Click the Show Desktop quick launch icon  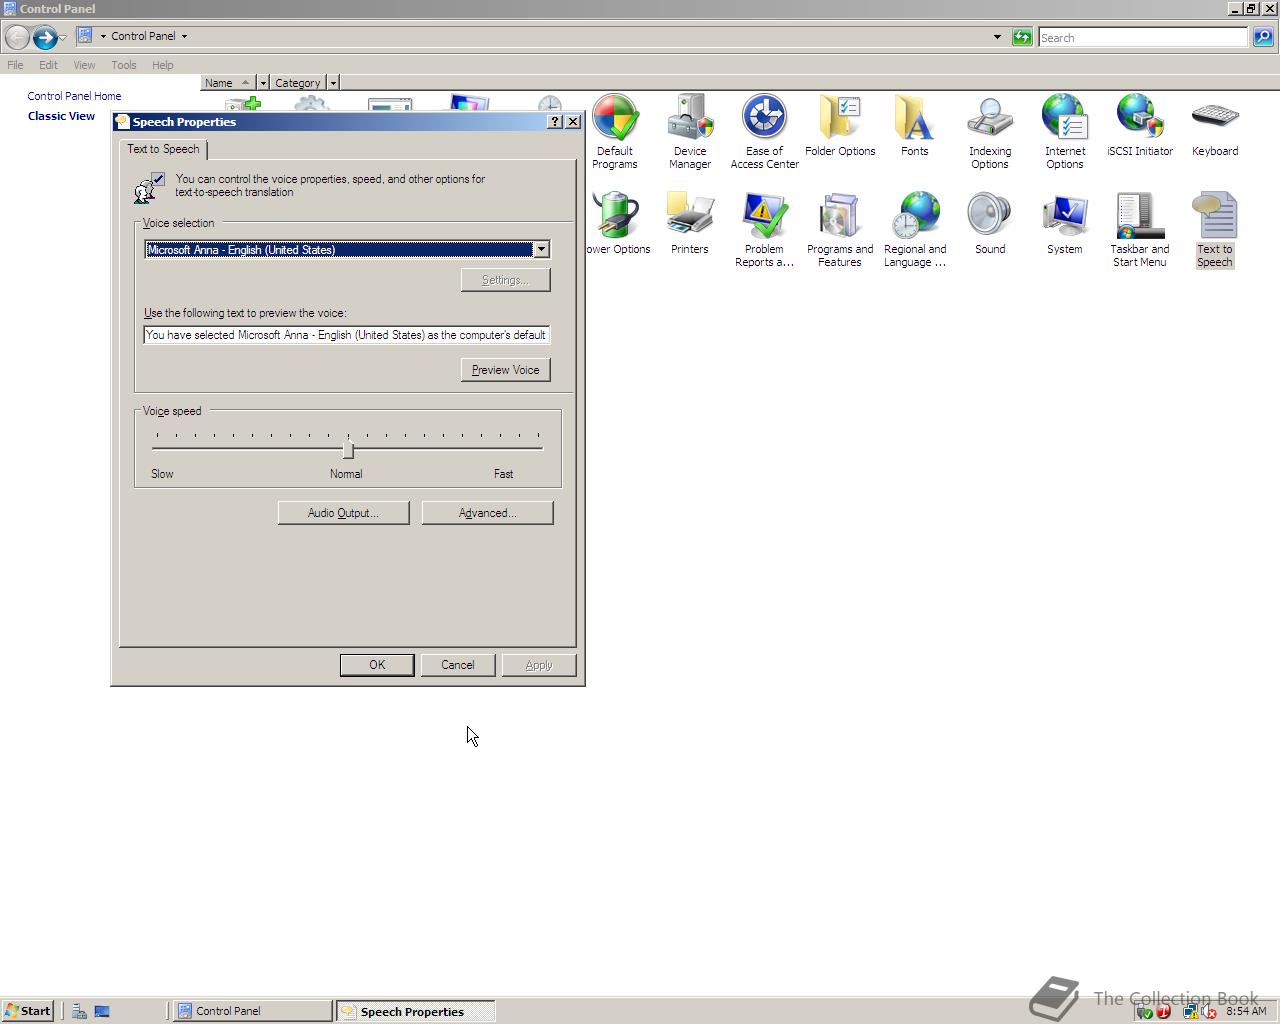[x=102, y=1011]
